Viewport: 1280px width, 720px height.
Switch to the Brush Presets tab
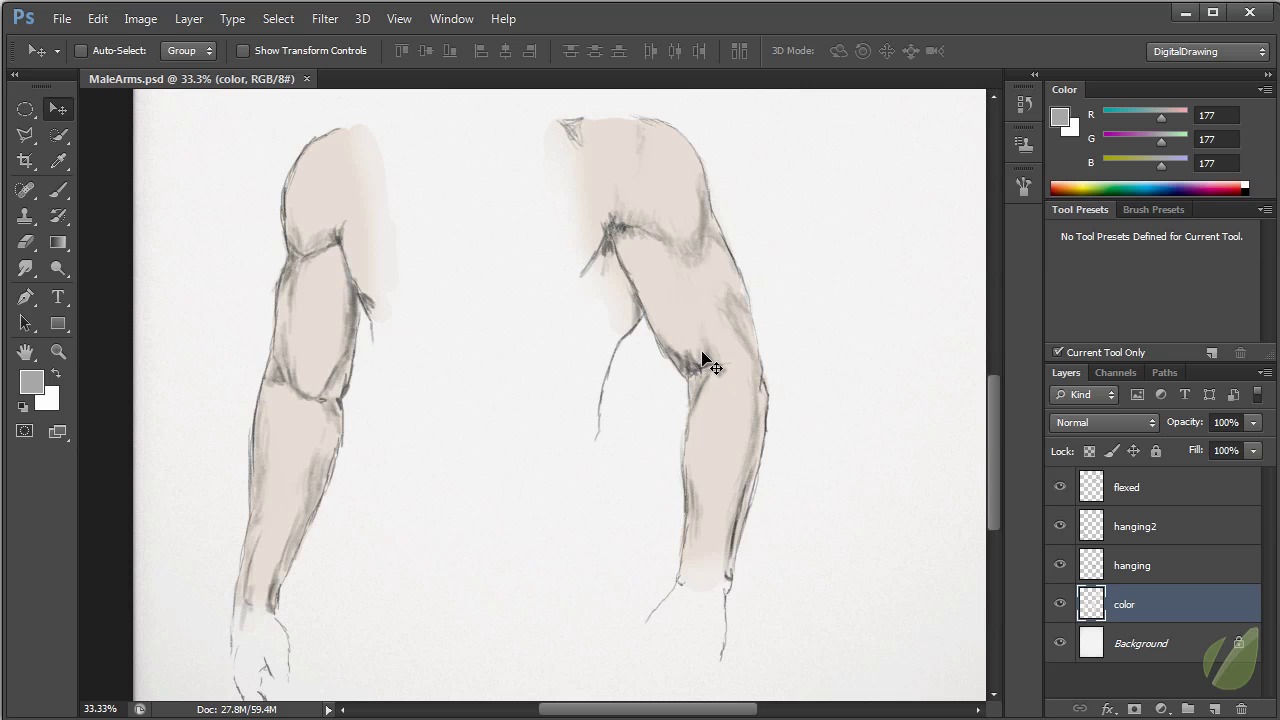click(x=1153, y=209)
